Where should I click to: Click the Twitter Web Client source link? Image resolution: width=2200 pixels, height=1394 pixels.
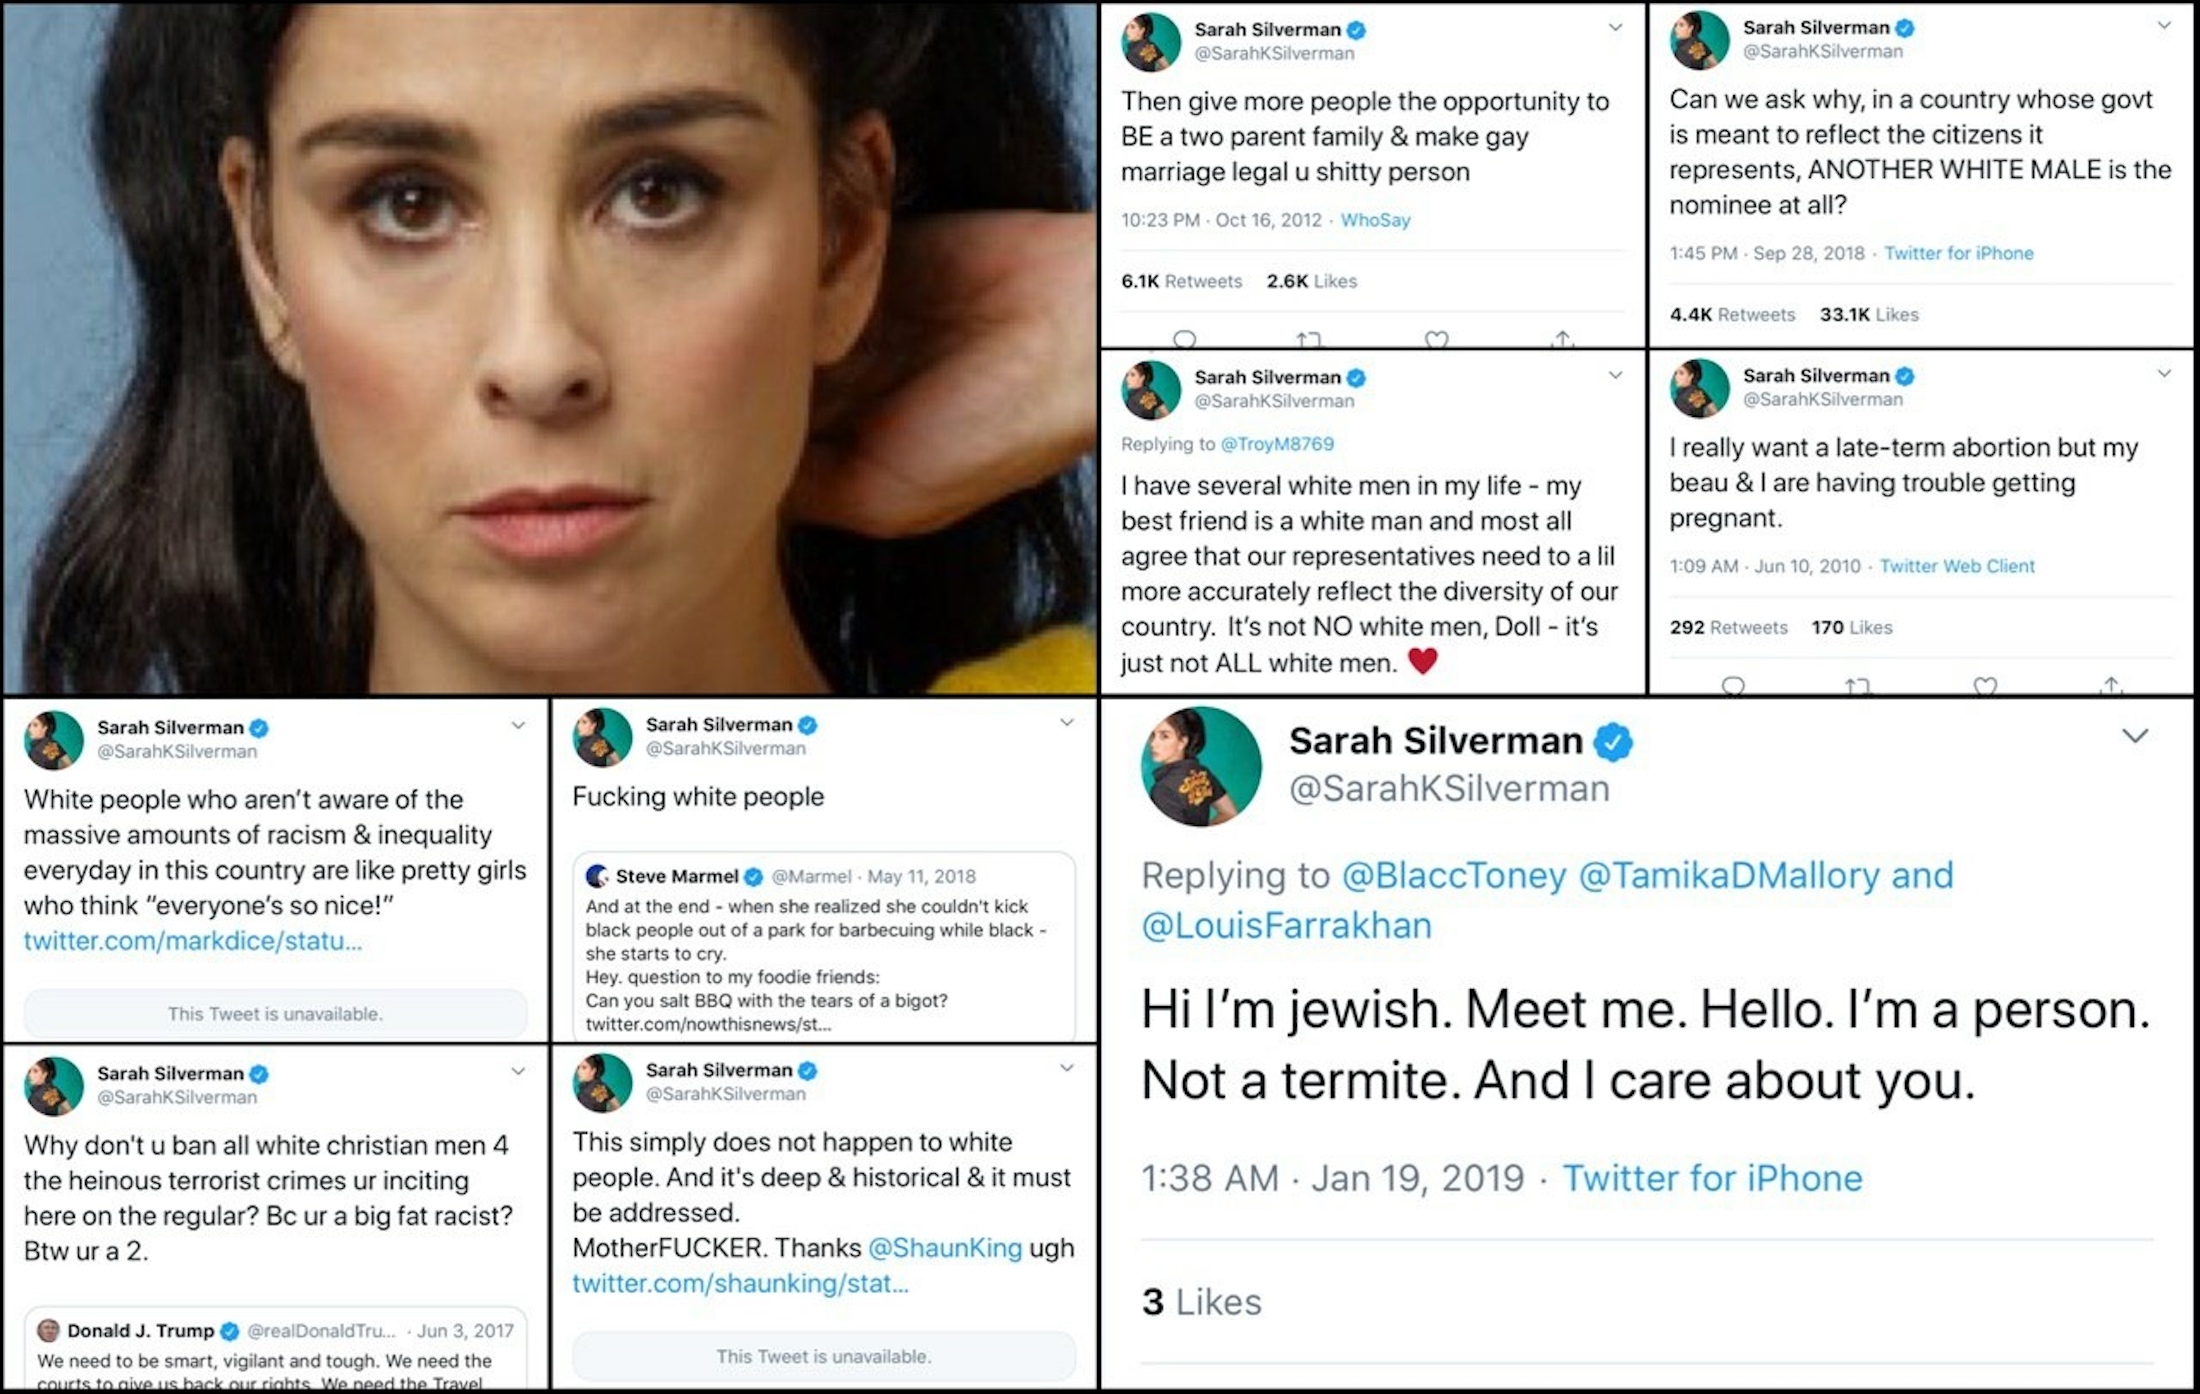click(1957, 566)
